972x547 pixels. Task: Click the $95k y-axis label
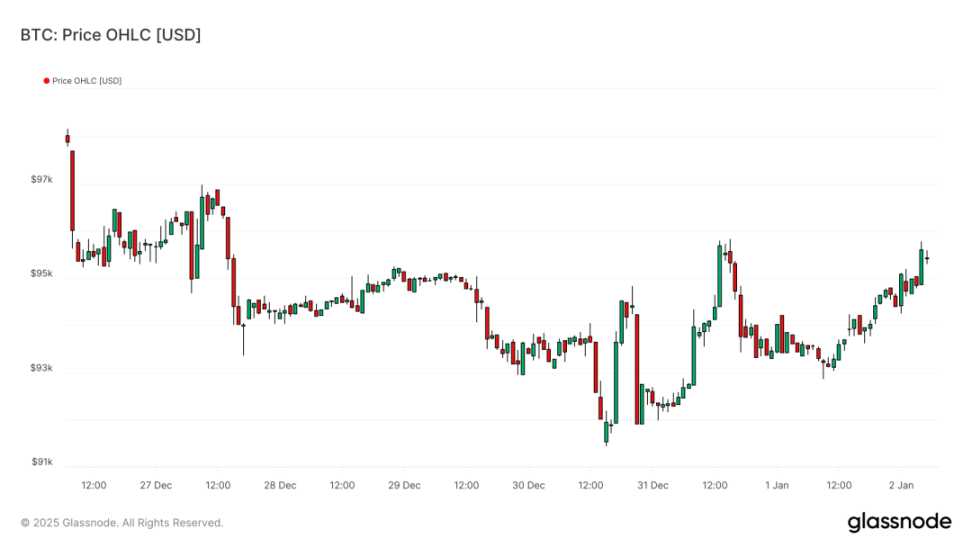[42, 274]
